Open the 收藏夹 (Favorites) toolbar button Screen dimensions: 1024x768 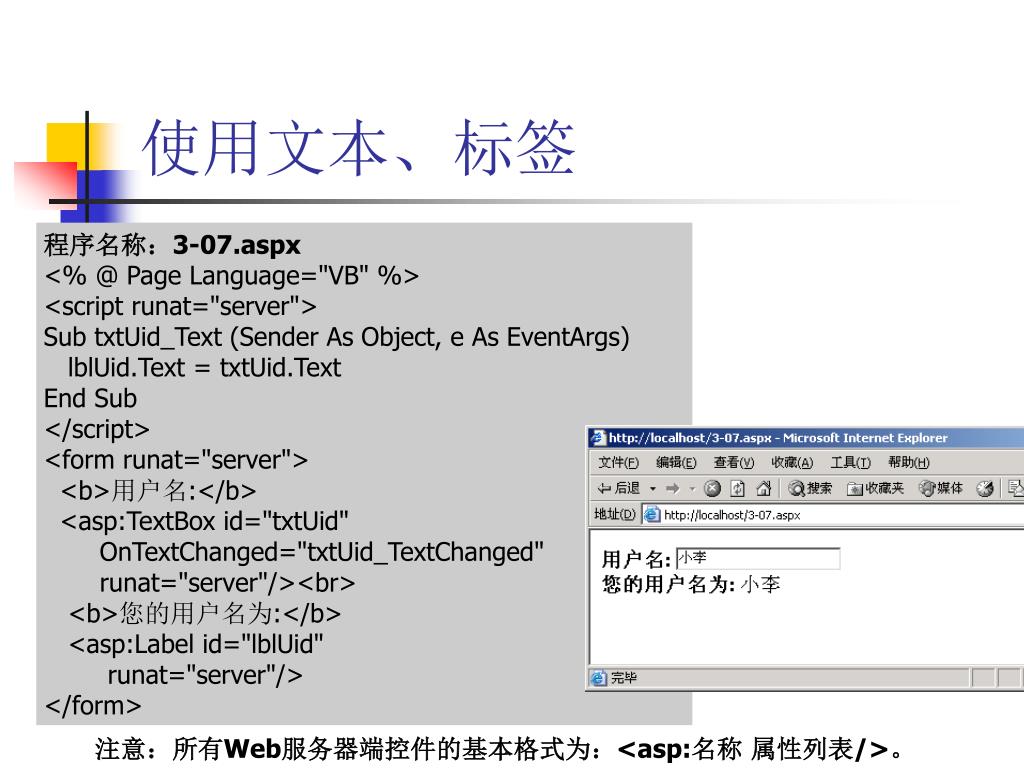tap(875, 488)
